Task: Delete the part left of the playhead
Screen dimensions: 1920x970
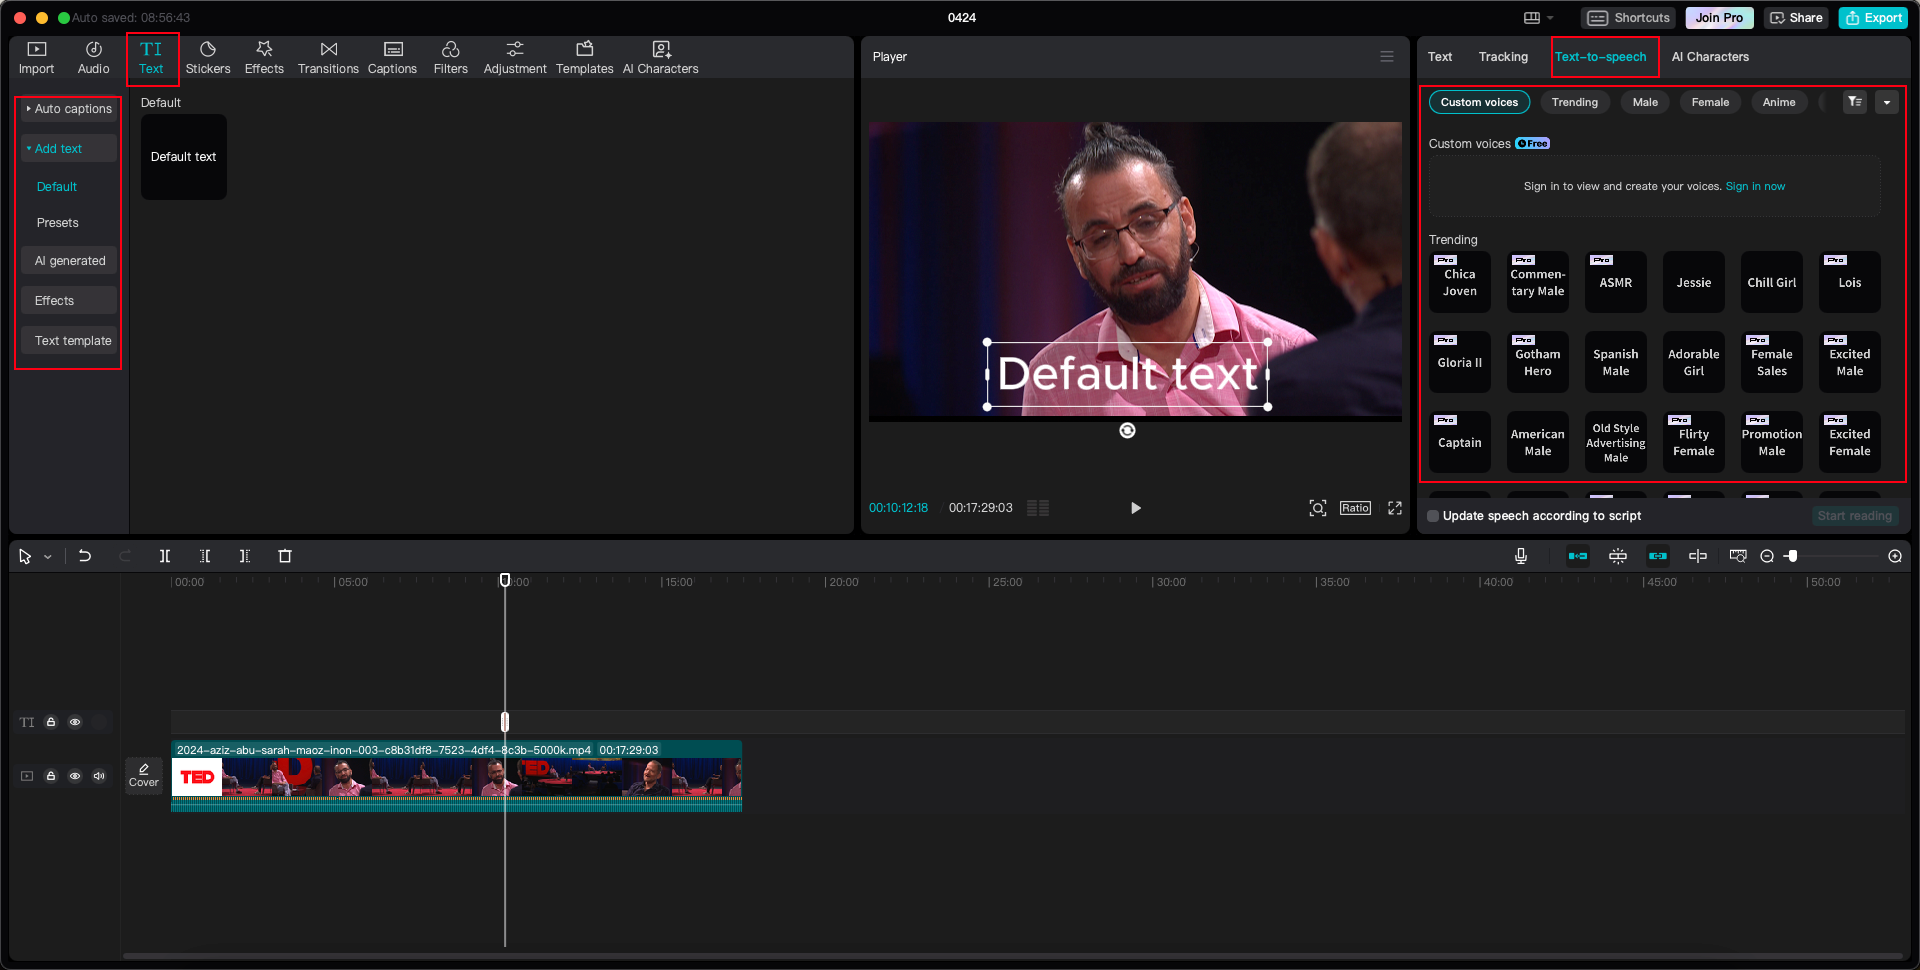Action: (205, 556)
